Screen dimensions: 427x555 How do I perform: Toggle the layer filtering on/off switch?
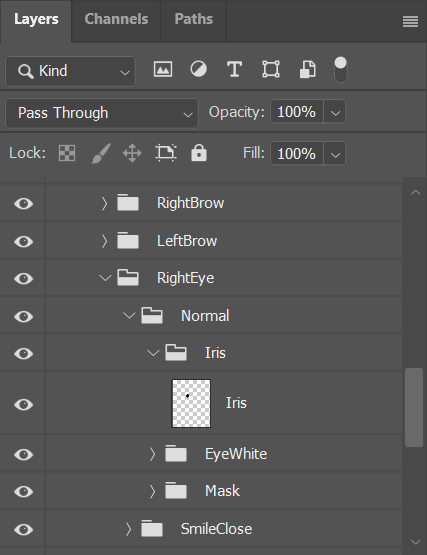pos(341,70)
